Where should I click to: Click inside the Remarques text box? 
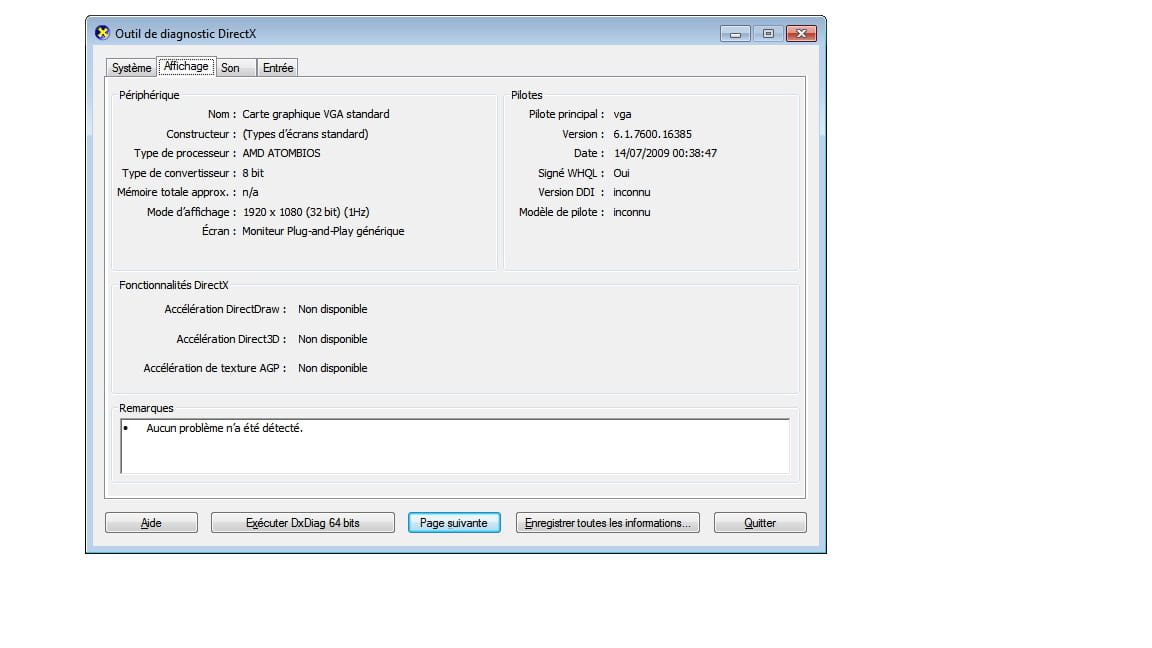tap(456, 446)
